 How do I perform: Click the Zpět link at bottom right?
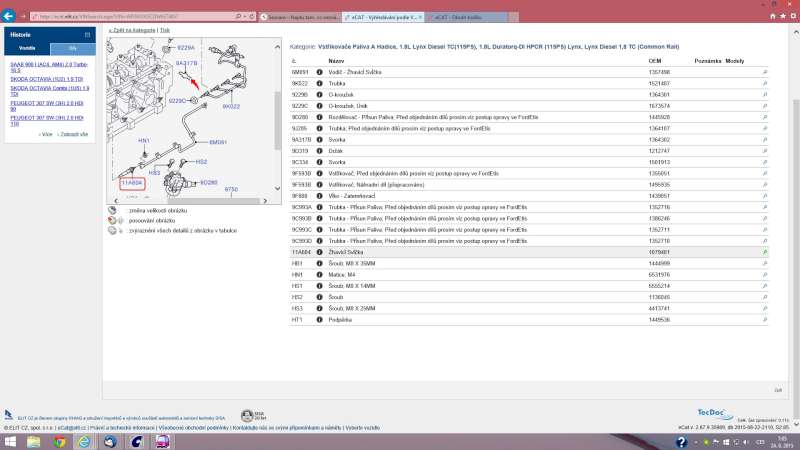[777, 390]
